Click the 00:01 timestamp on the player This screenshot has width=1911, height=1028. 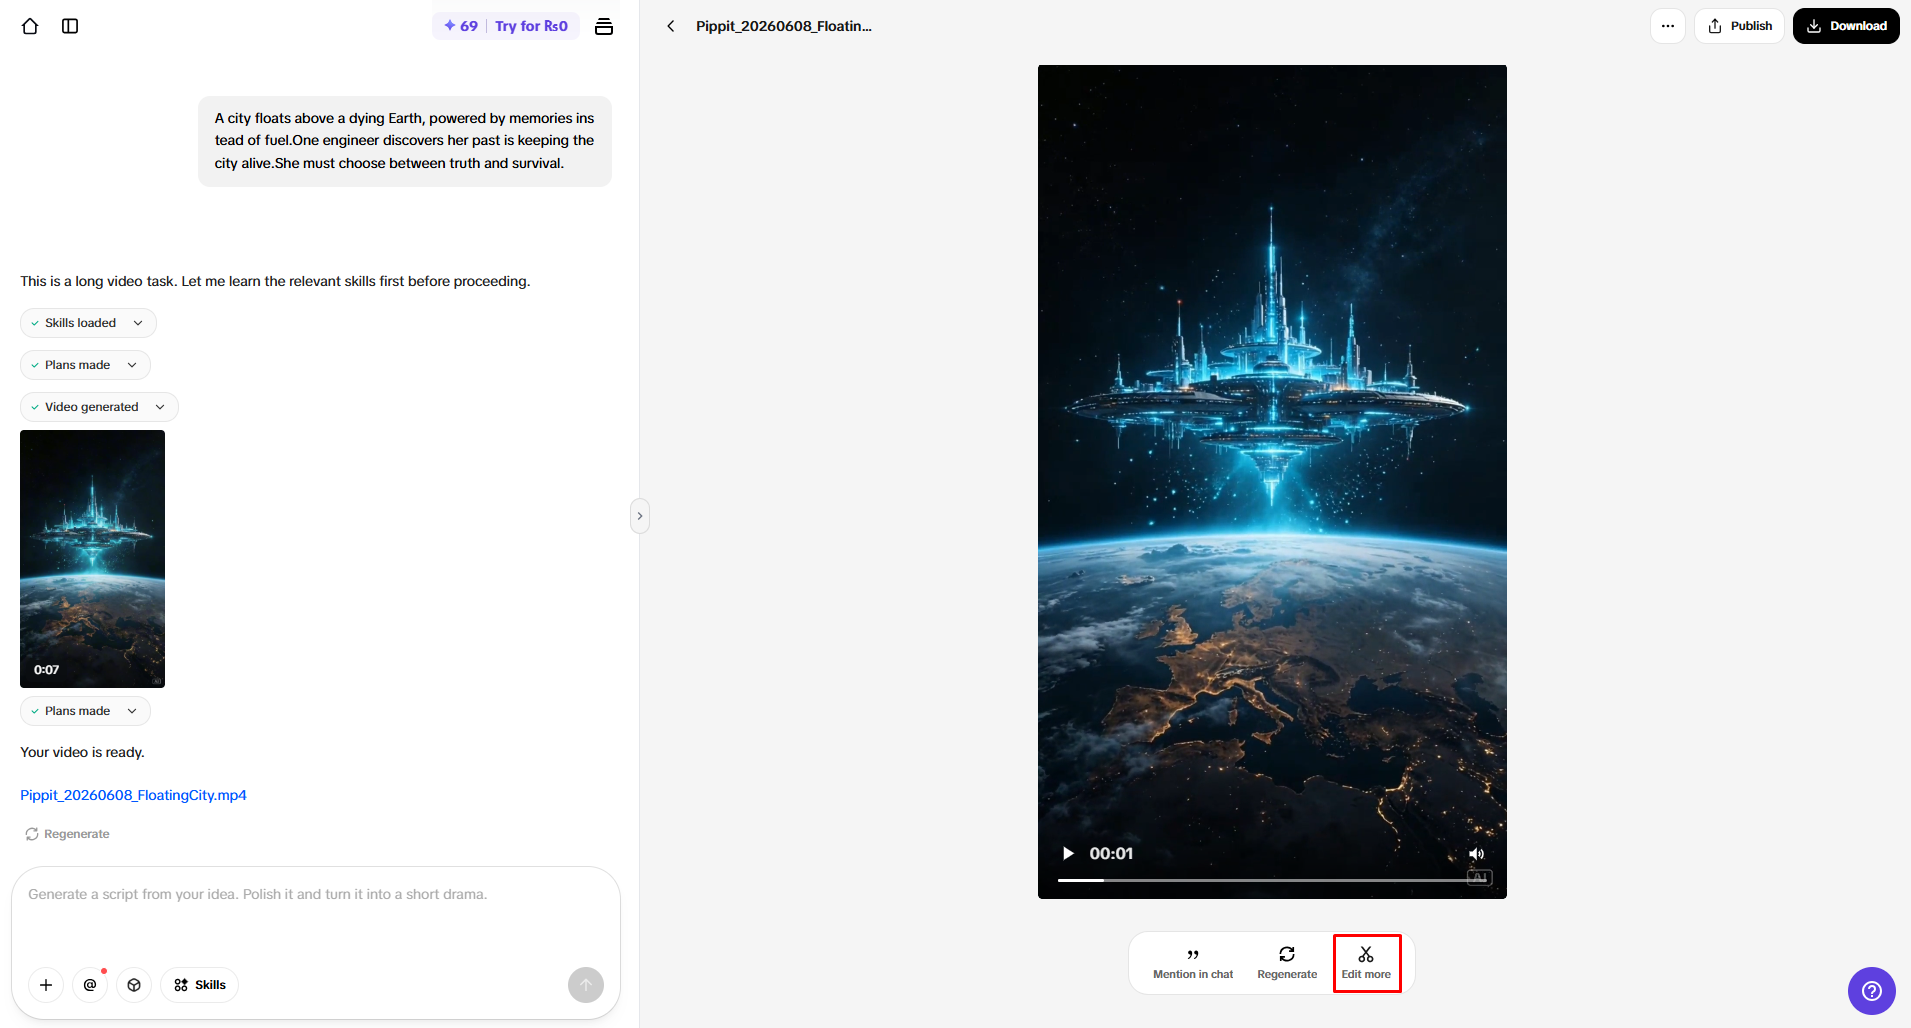click(1111, 853)
